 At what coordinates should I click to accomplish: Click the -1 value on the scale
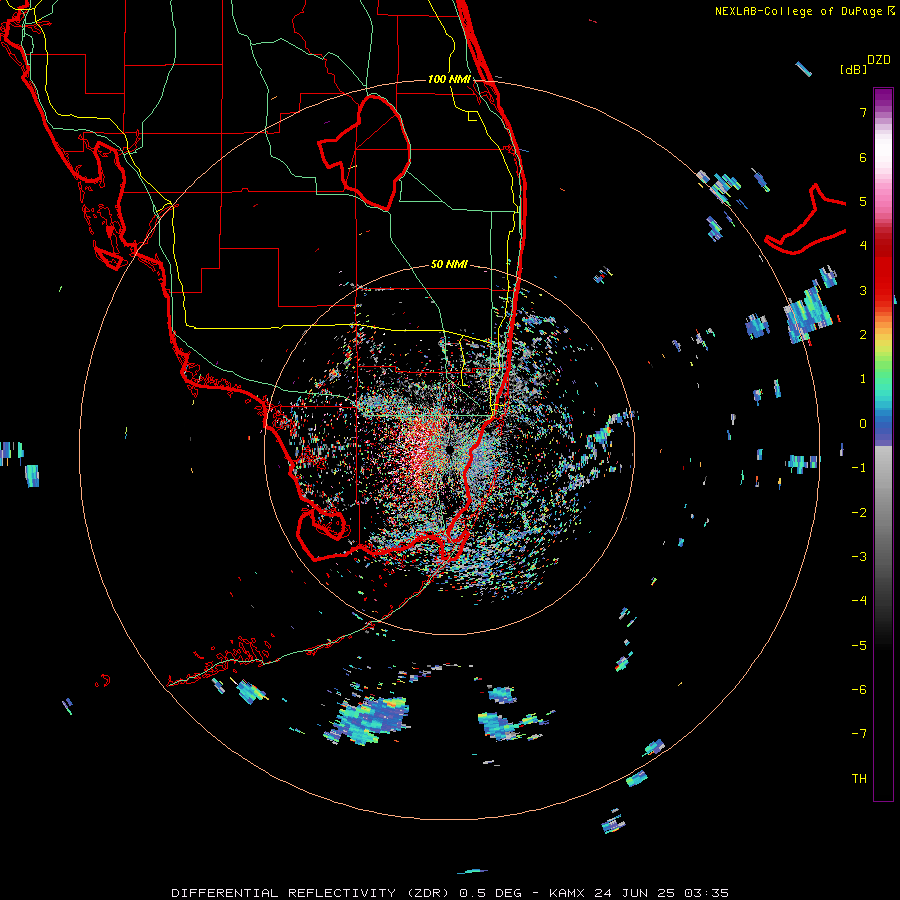pos(859,468)
